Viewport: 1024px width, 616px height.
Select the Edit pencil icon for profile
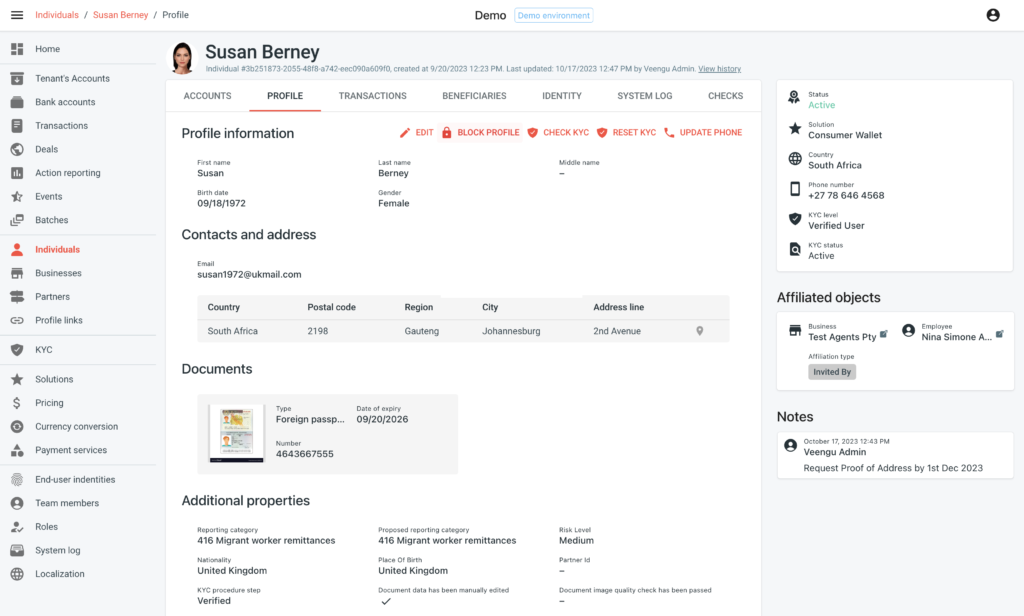pyautogui.click(x=406, y=132)
